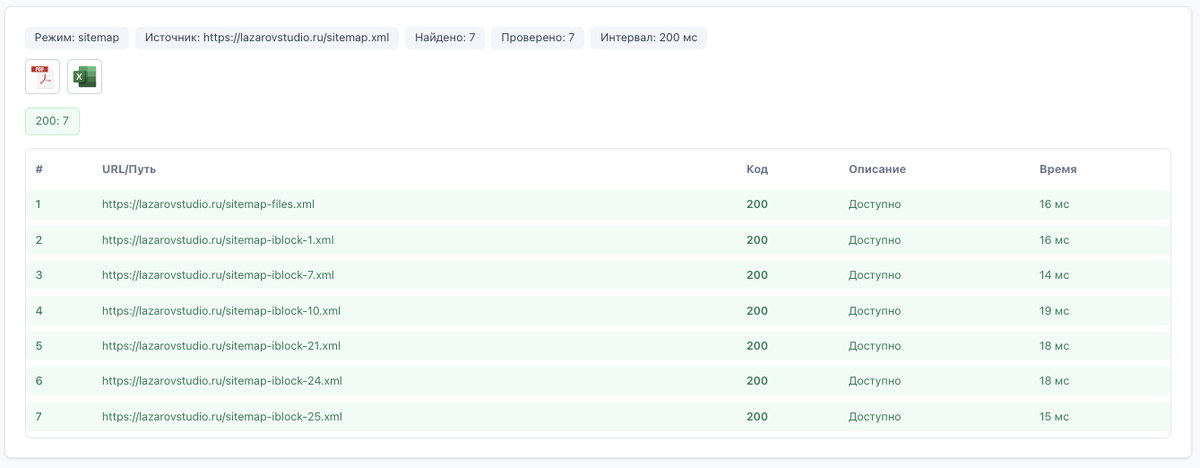1200x468 pixels.
Task: Click the 15 мс time value
Action: coord(1054,416)
